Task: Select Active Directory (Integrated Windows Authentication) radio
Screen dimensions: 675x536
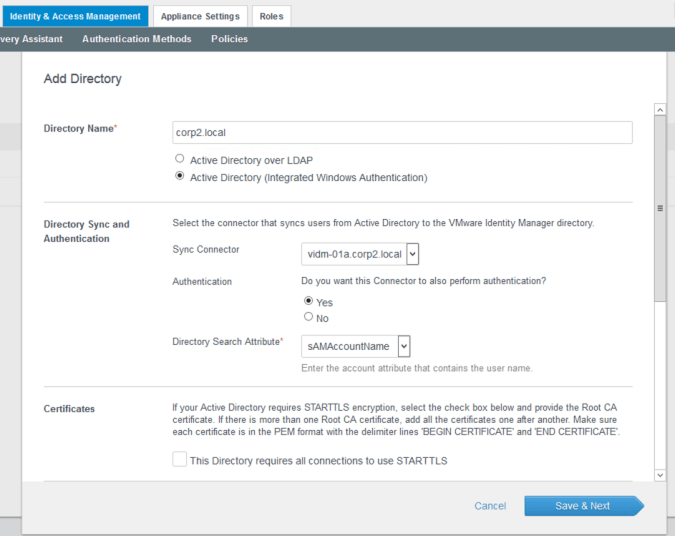Action: pyautogui.click(x=180, y=177)
